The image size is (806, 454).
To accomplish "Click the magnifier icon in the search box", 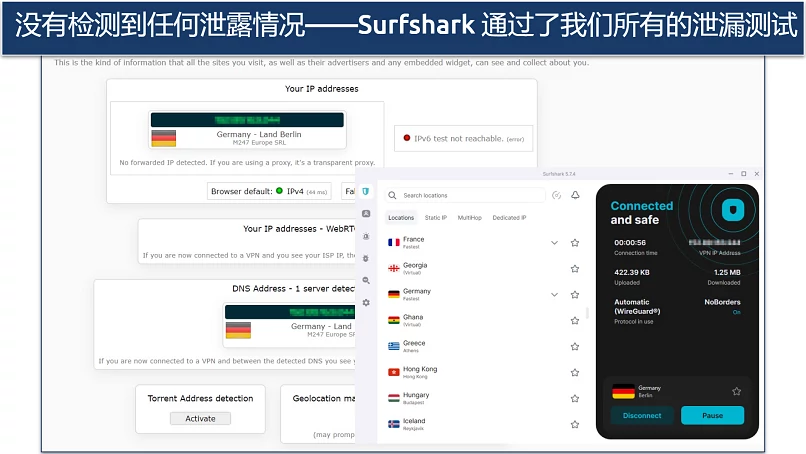I will click(x=392, y=195).
